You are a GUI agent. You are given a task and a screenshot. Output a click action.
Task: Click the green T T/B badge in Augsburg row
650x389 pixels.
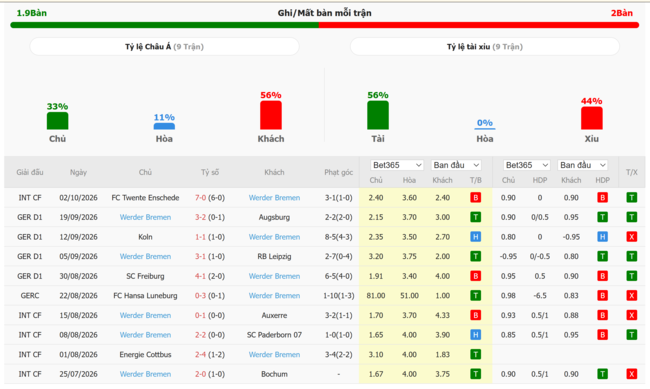tap(475, 217)
